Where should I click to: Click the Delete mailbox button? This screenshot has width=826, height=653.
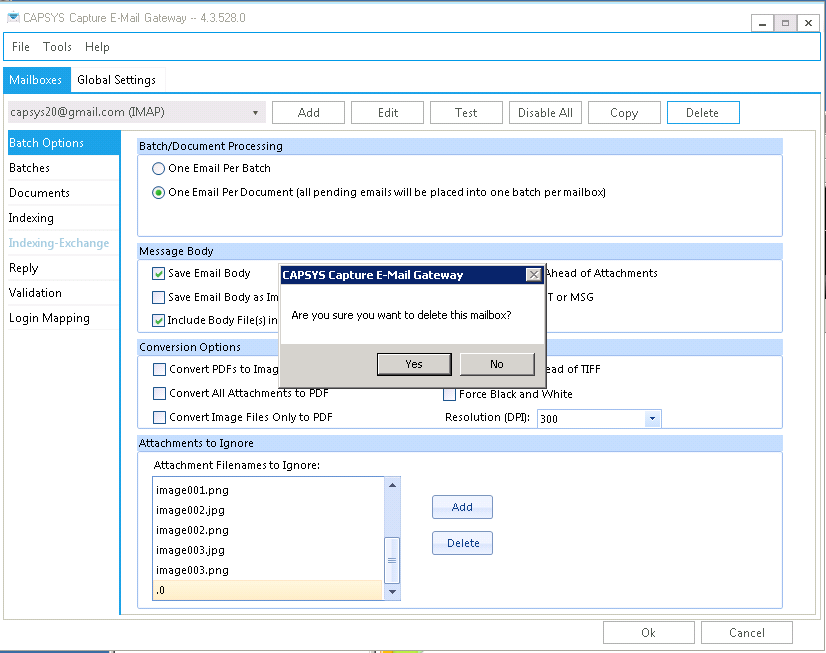703,113
